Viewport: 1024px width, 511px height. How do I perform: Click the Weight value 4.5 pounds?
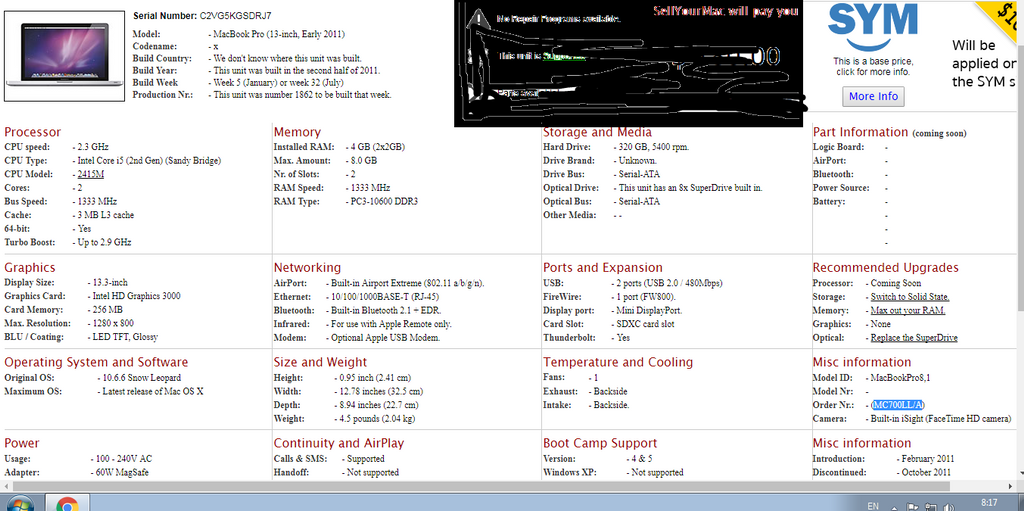pyautogui.click(x=377, y=418)
